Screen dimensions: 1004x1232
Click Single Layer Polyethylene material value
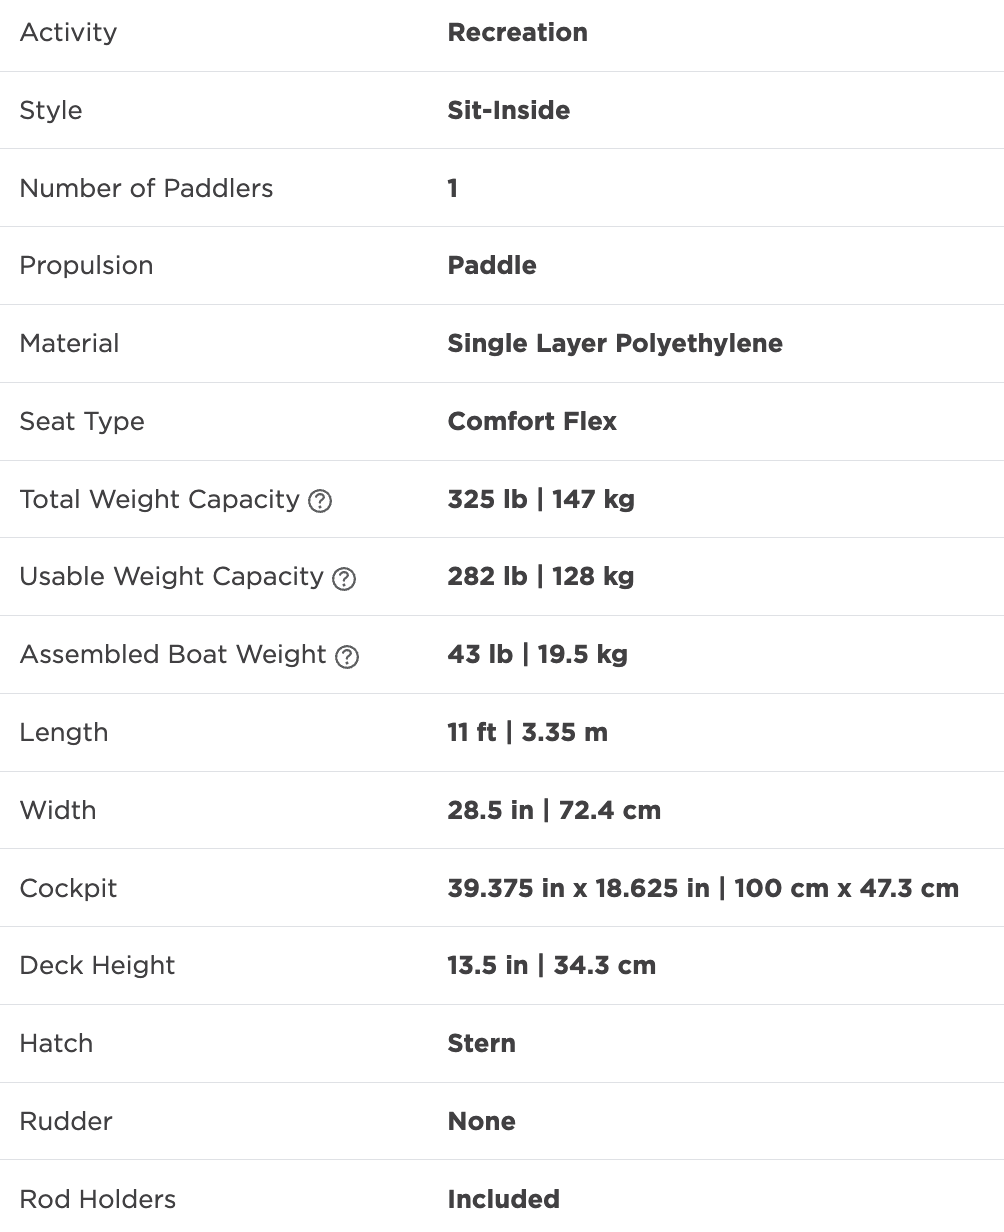point(615,343)
